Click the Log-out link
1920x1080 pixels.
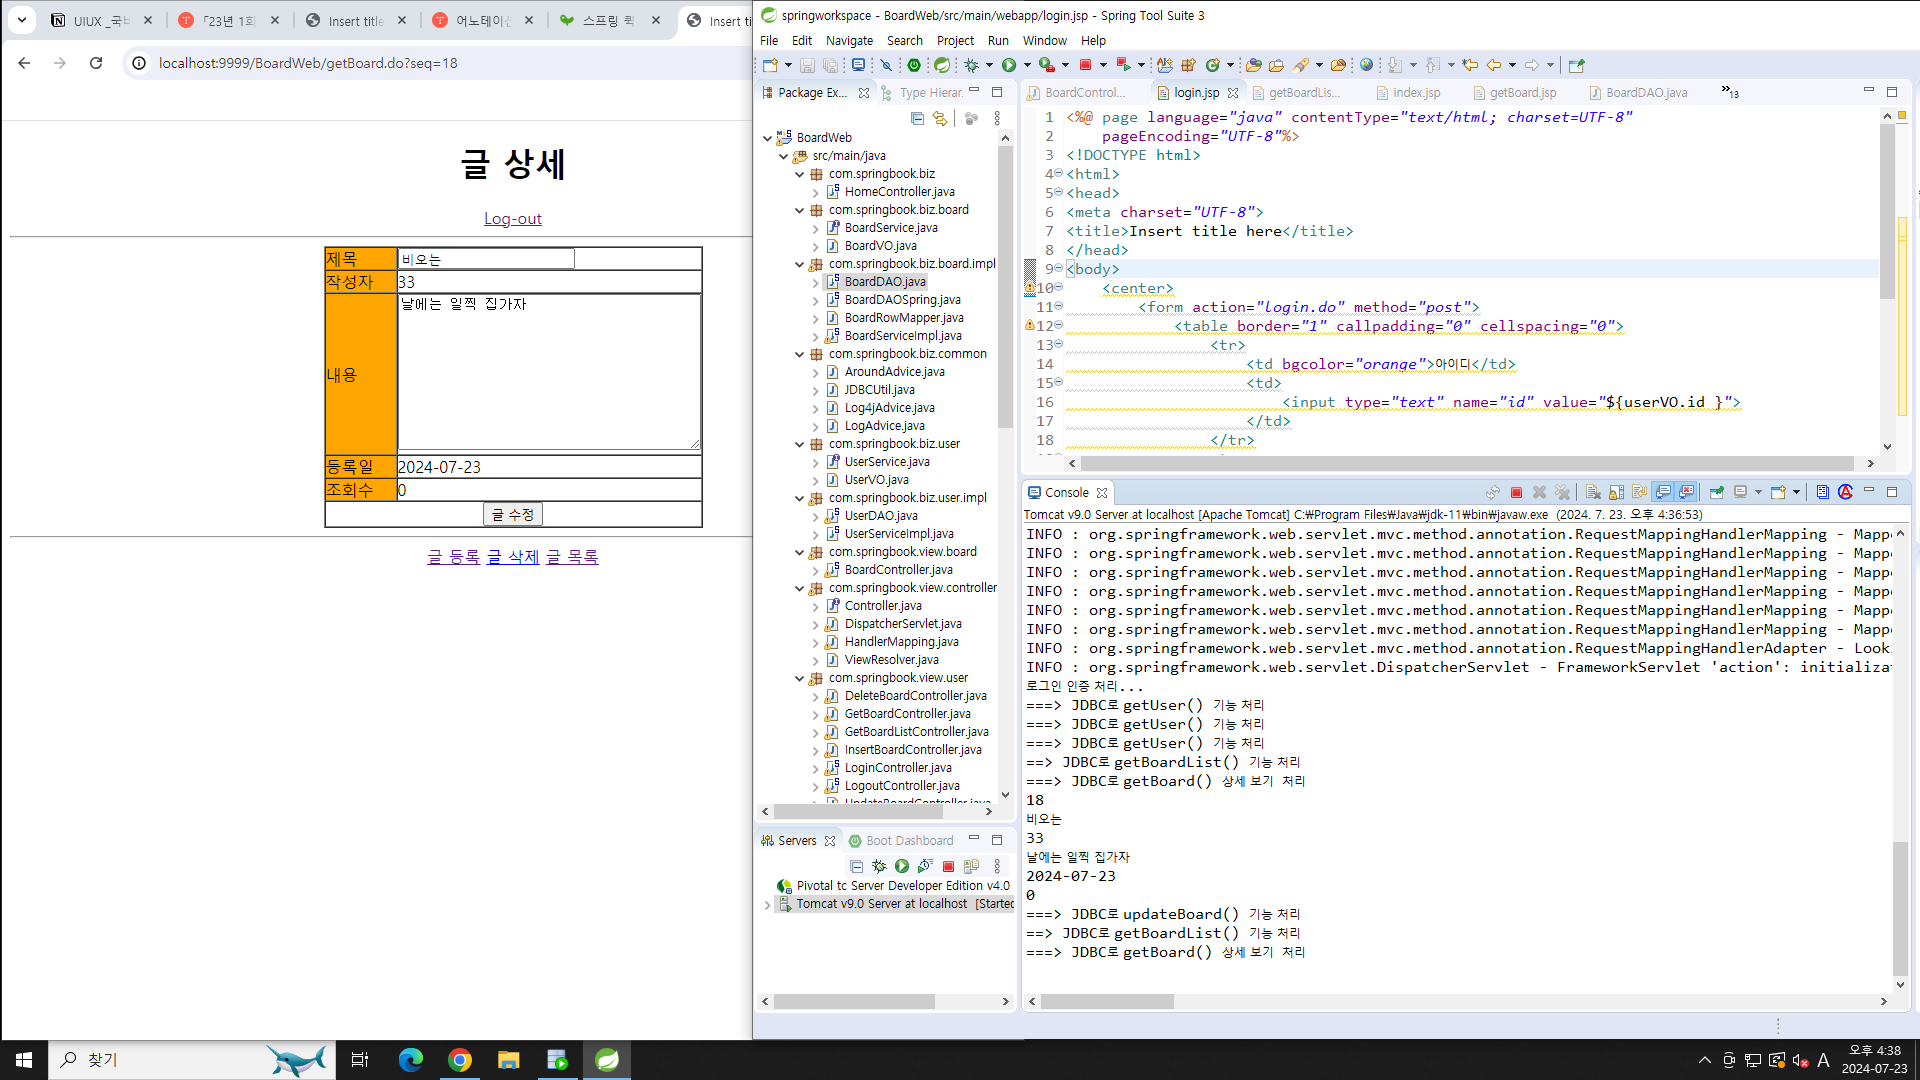[x=512, y=218]
